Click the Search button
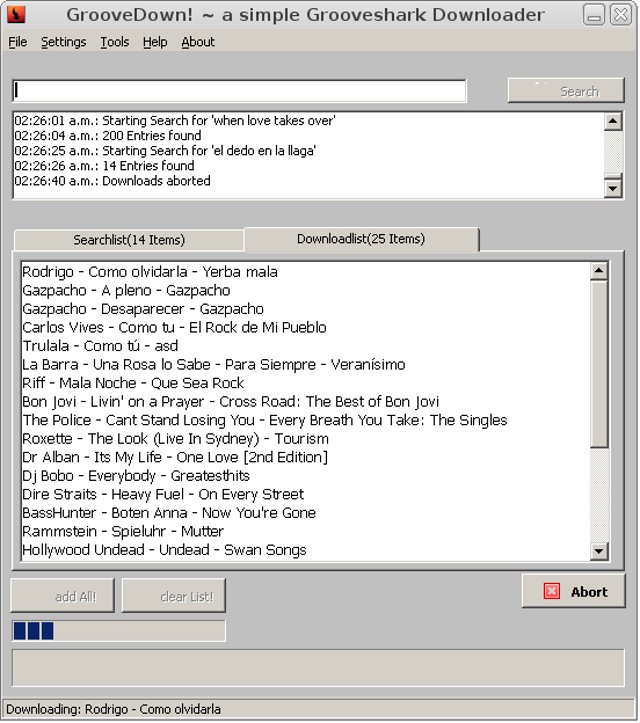The width and height of the screenshot is (640, 723). tap(566, 91)
